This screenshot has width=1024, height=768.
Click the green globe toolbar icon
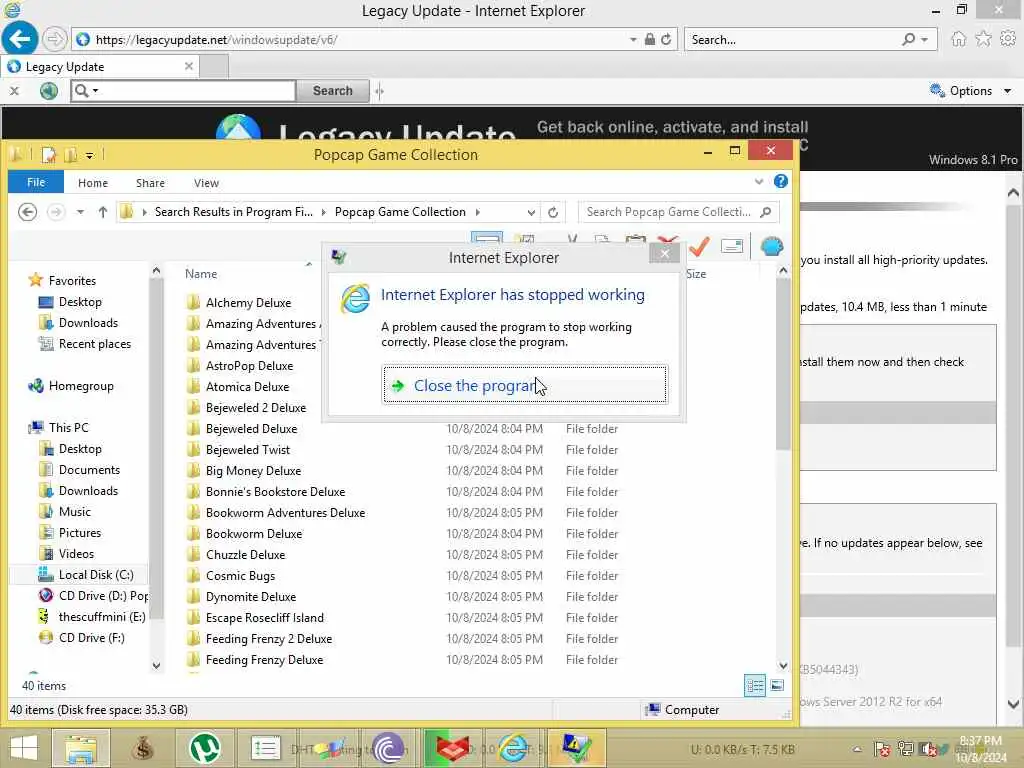(x=49, y=91)
